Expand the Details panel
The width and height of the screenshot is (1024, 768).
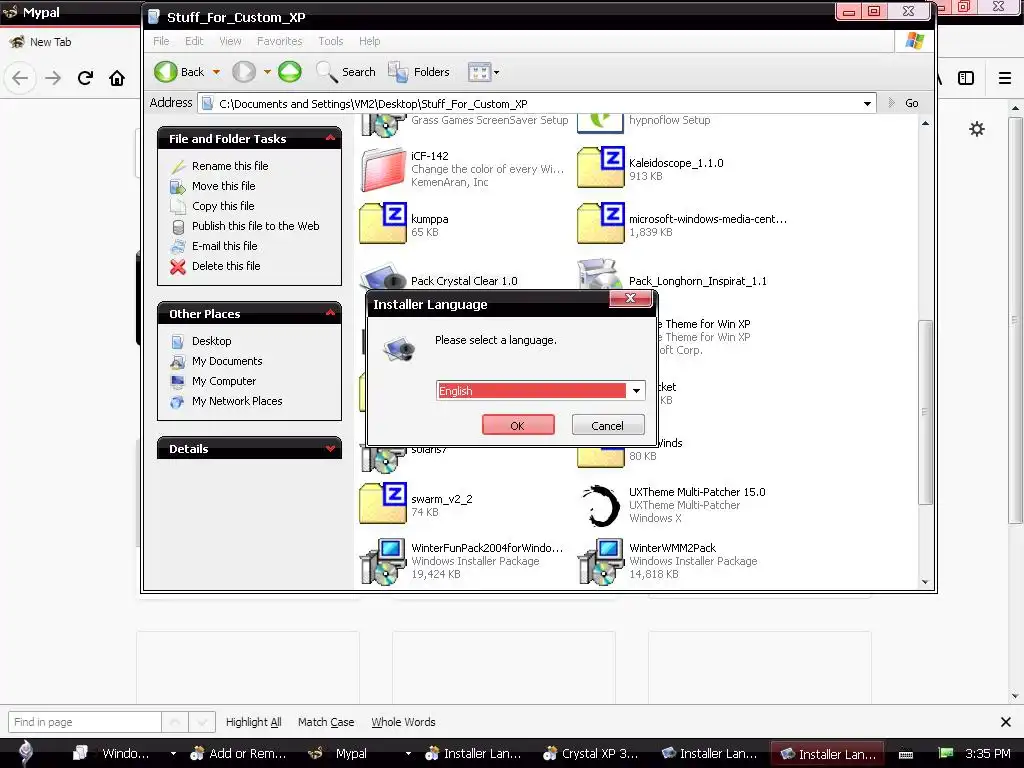coord(330,448)
